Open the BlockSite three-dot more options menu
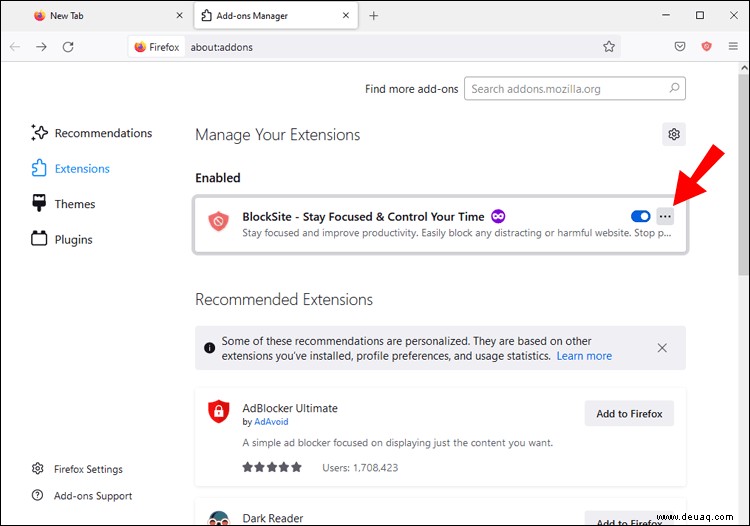This screenshot has height=526, width=750. 665,217
